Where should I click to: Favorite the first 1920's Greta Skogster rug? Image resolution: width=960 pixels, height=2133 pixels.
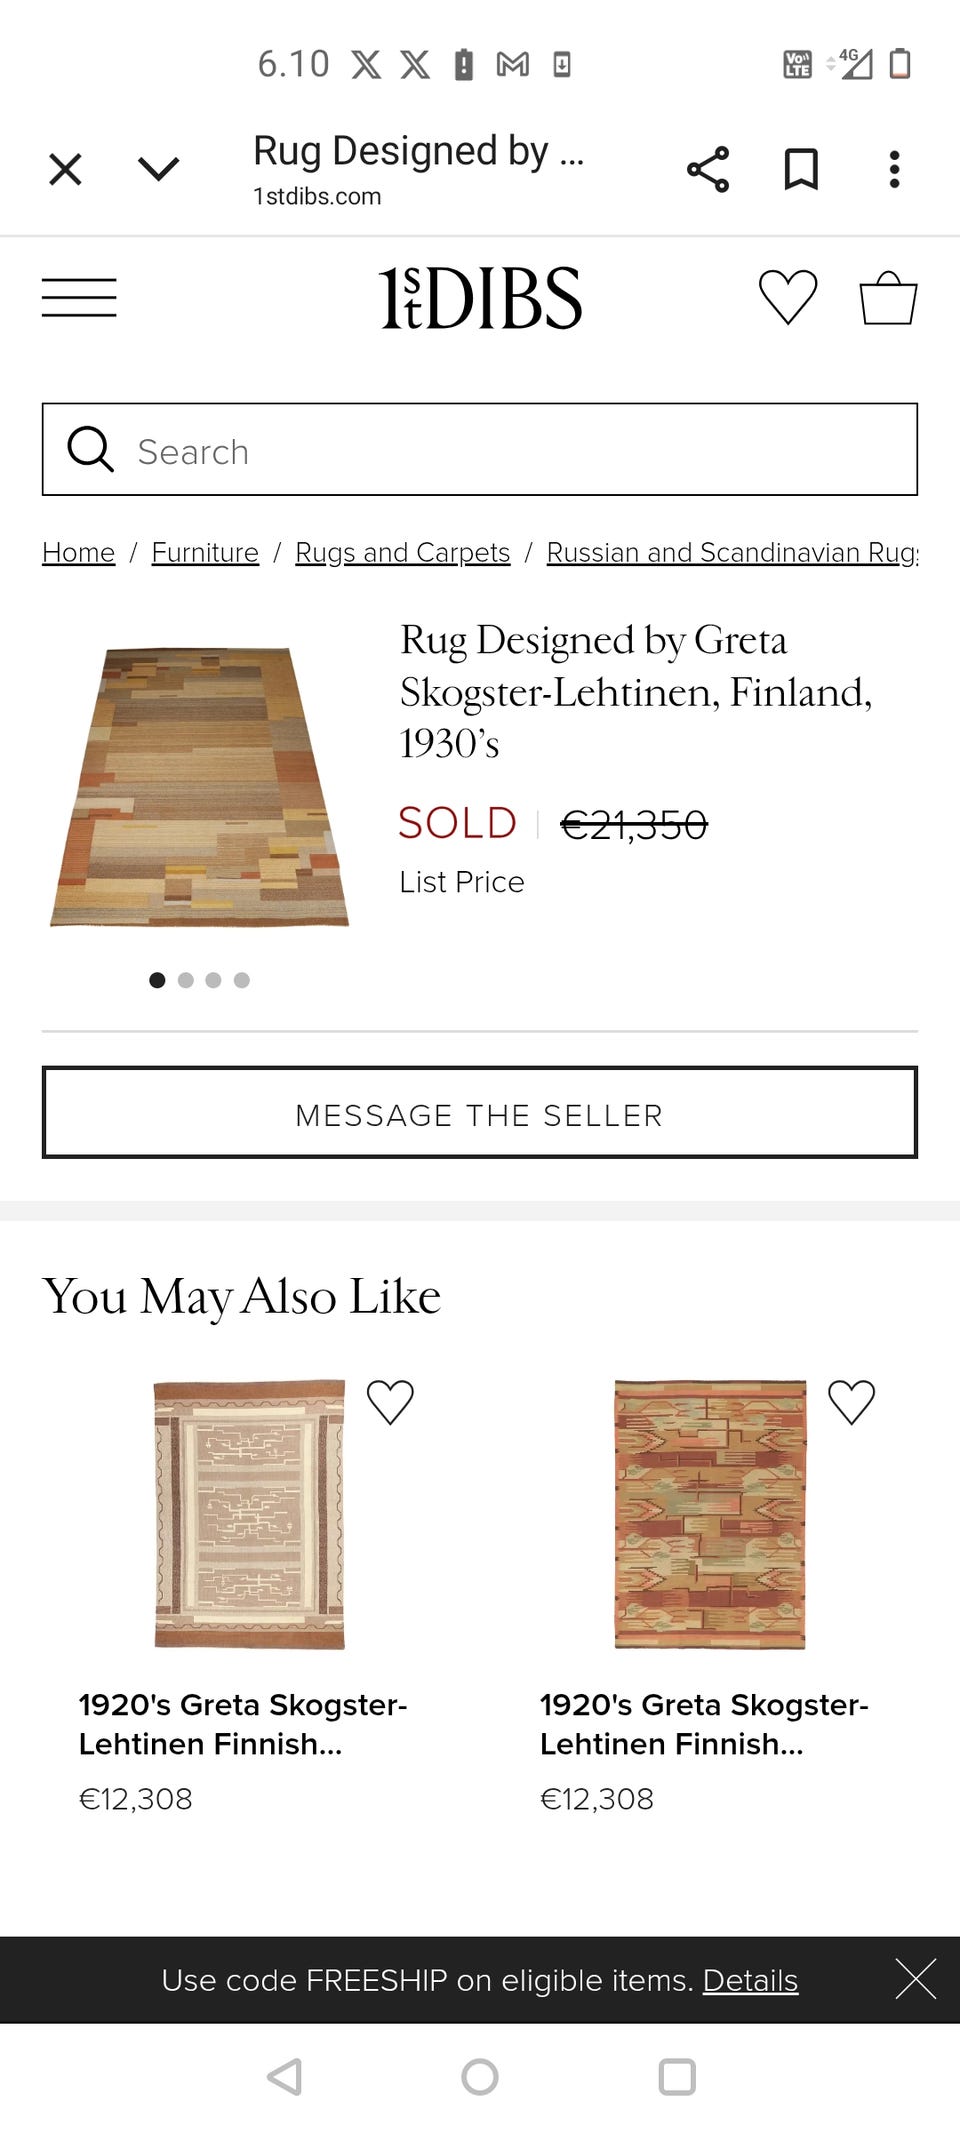coord(390,1402)
